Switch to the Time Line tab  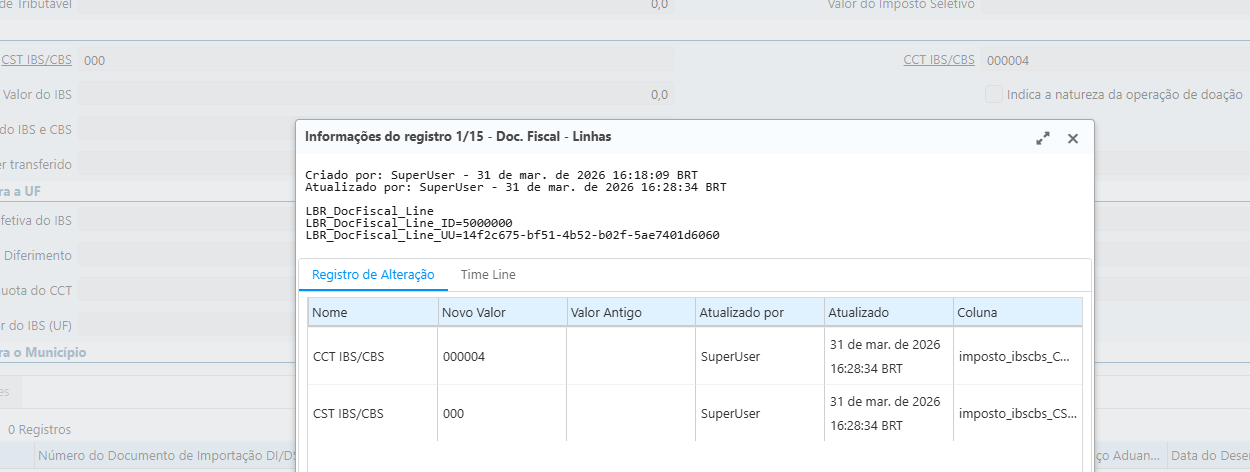(487, 275)
